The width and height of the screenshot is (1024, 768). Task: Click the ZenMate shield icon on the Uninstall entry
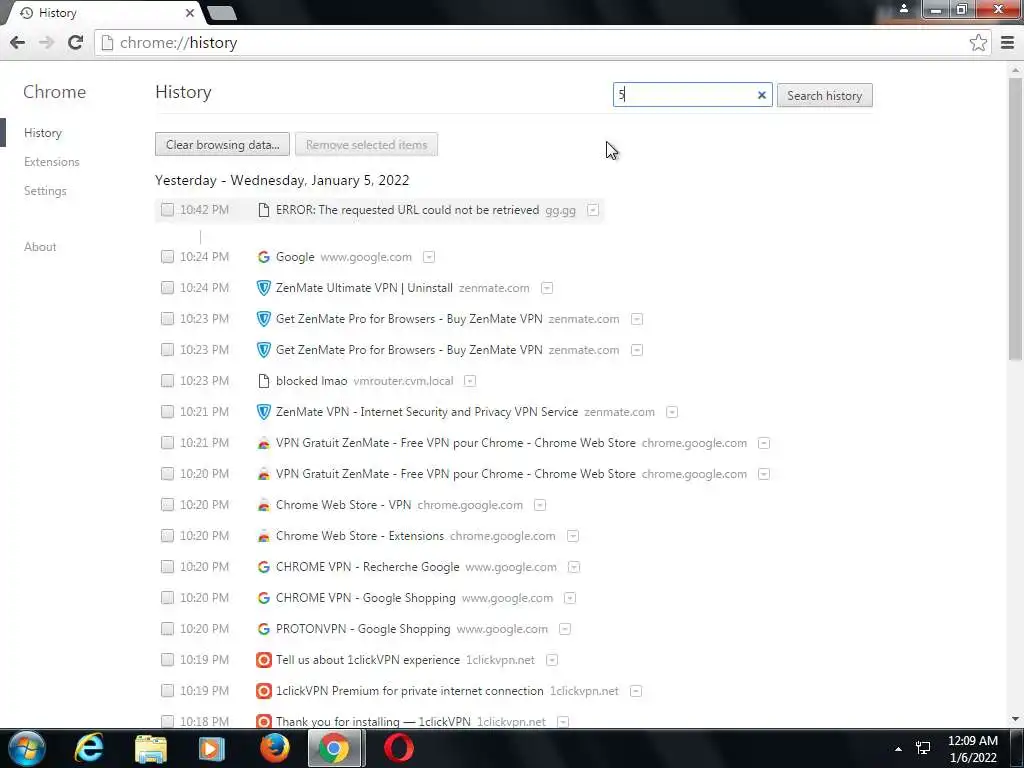click(x=263, y=288)
